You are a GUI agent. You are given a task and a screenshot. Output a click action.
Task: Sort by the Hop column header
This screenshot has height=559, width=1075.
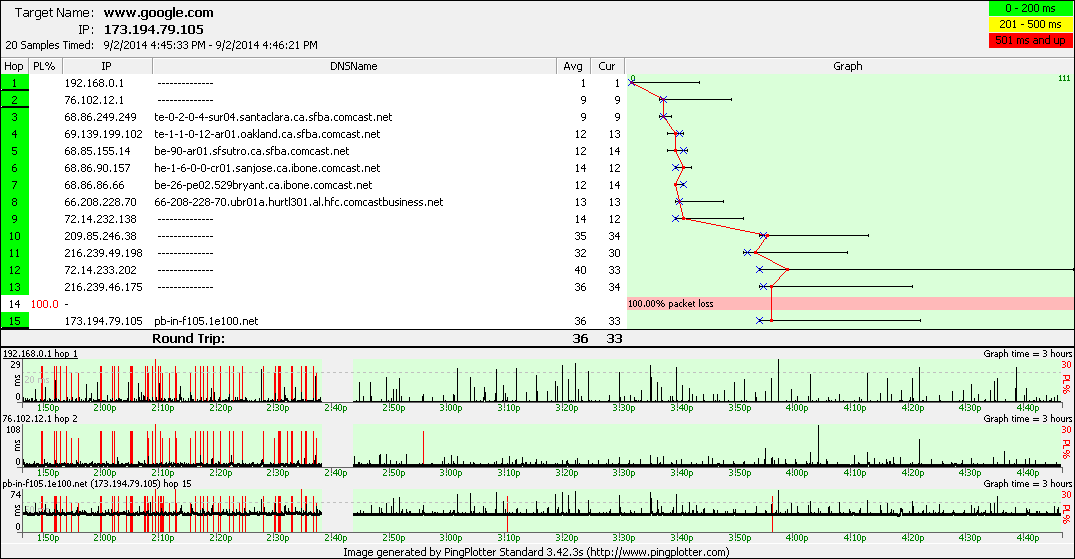point(15,66)
